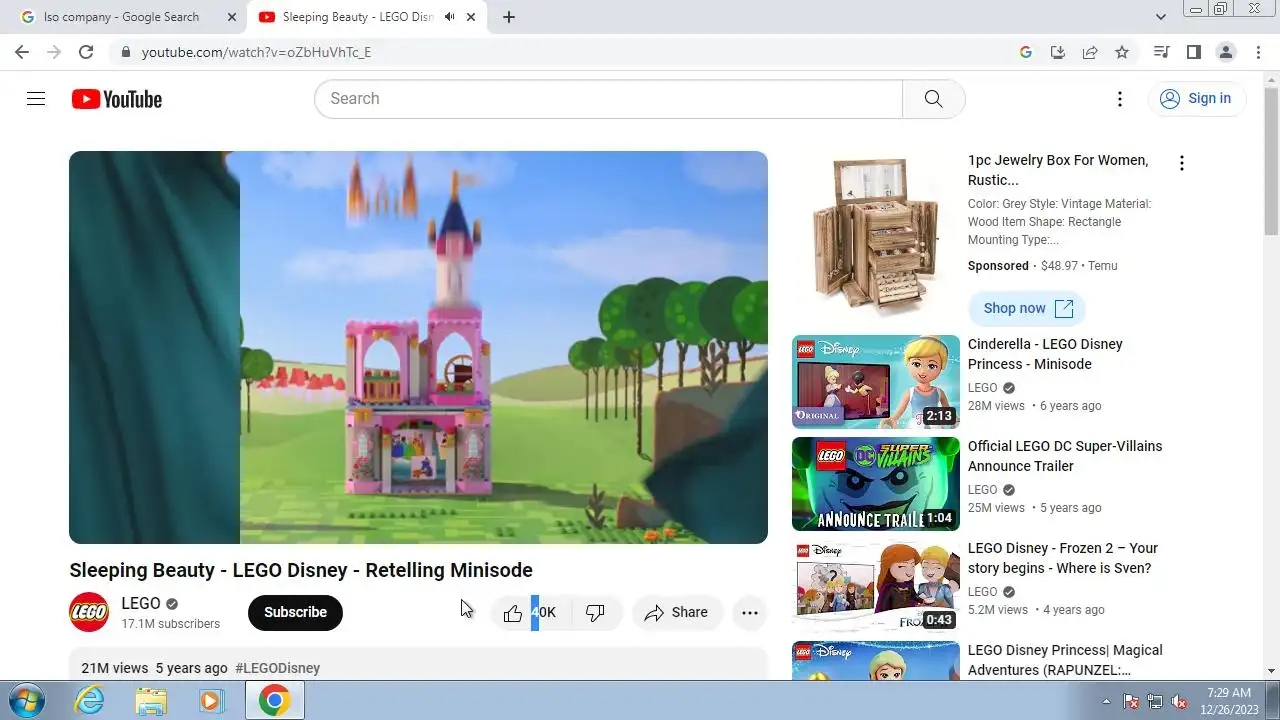
Task: Dislike the video with thumbs-down icon
Action: (x=595, y=613)
